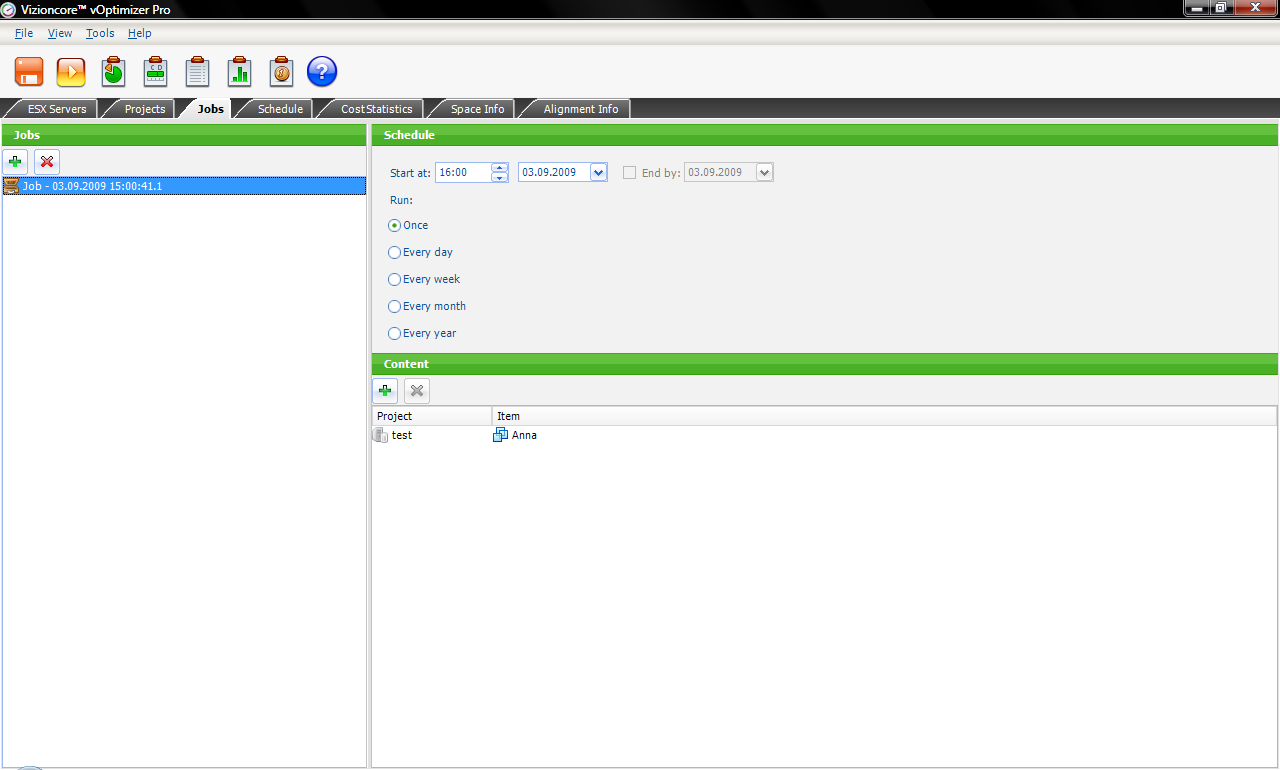Delete job with red X icon
This screenshot has width=1280, height=770.
coord(47,161)
